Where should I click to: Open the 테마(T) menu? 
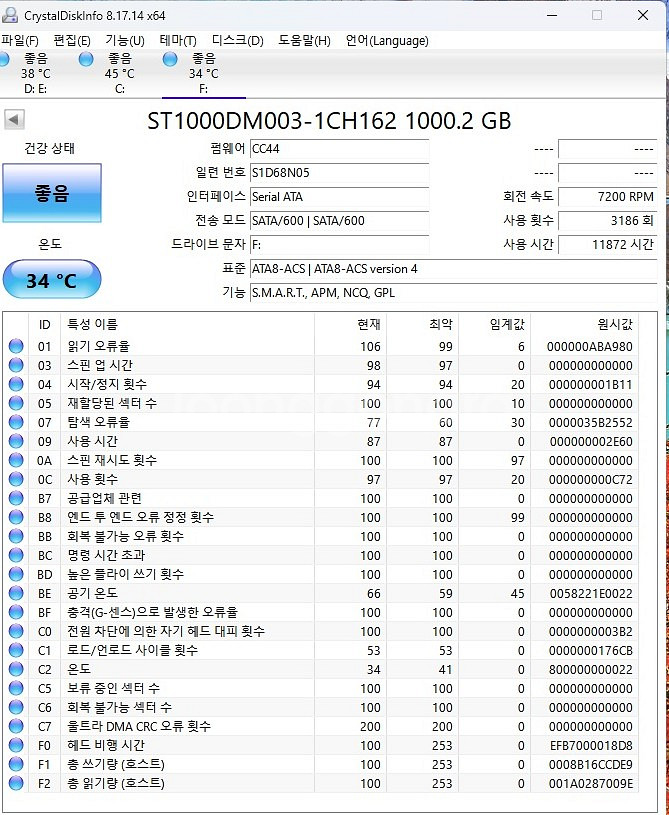click(178, 41)
